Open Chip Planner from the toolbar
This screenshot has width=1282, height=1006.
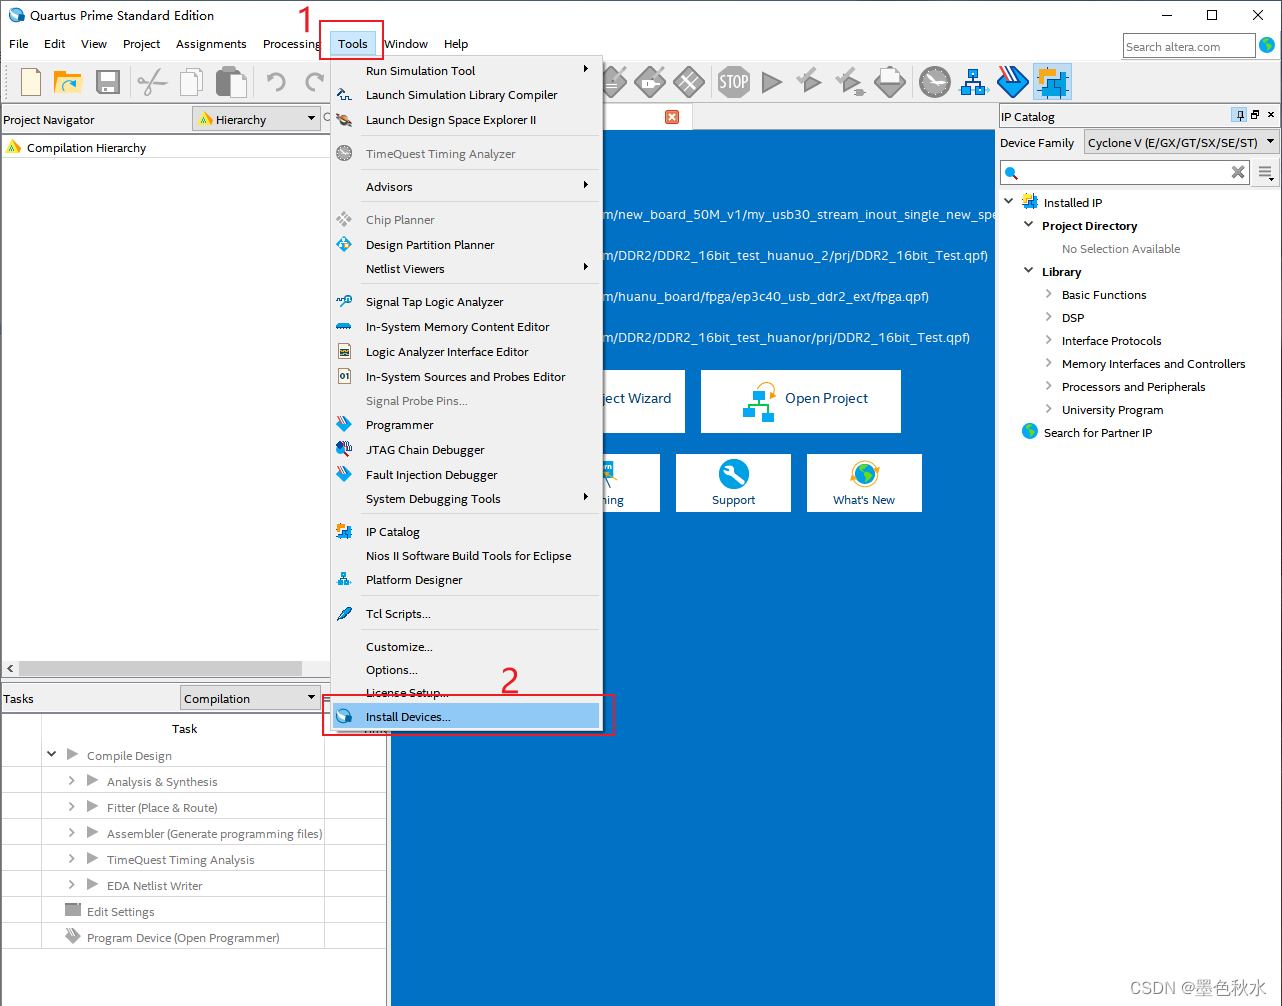[x=689, y=82]
